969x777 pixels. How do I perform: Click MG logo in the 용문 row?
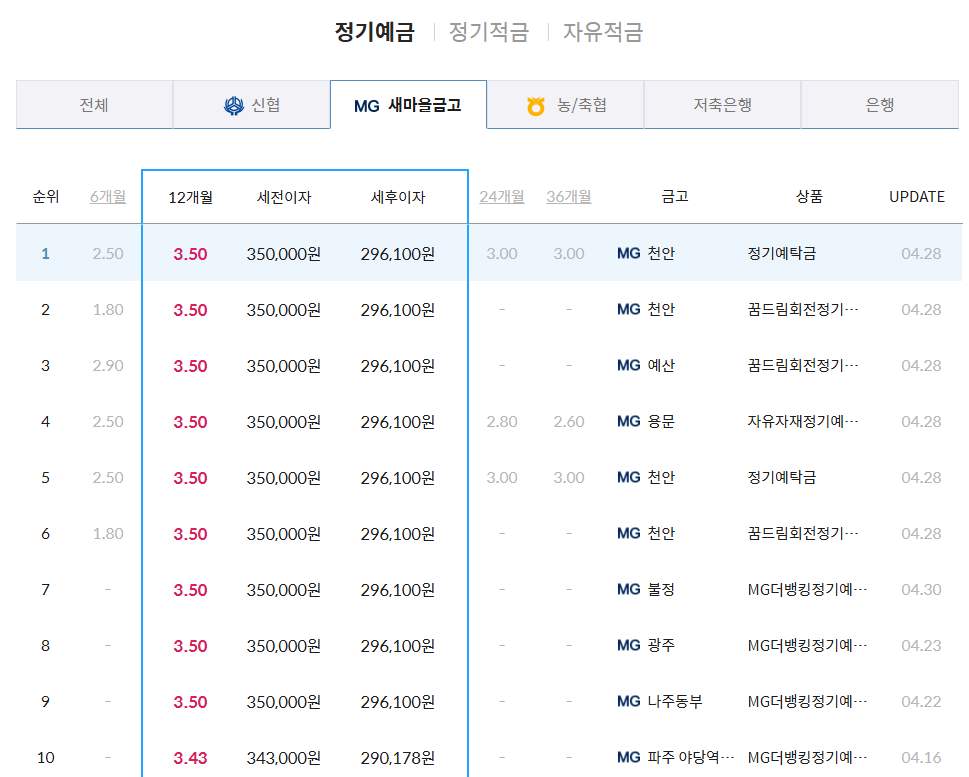pyautogui.click(x=628, y=422)
